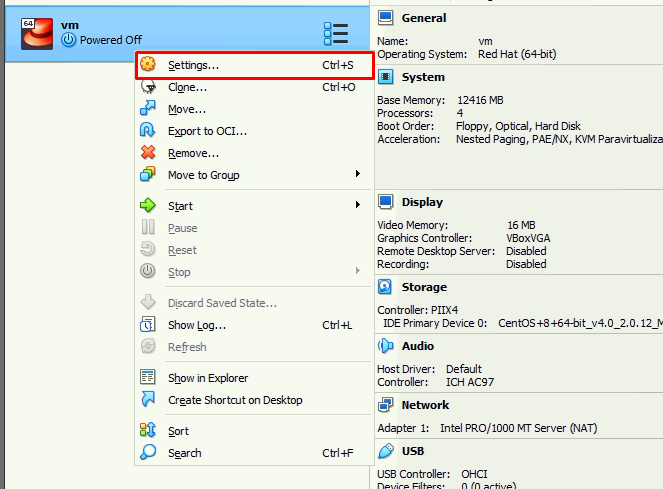Image resolution: width=663 pixels, height=489 pixels.
Task: Open the Audio section header
Action: 418,346
